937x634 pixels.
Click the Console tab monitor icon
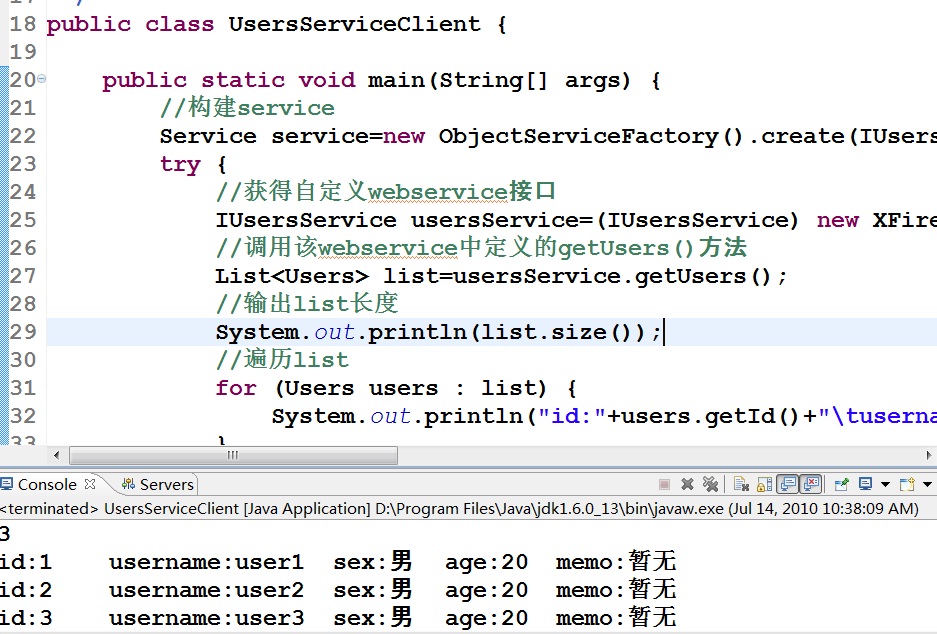pyautogui.click(x=7, y=484)
